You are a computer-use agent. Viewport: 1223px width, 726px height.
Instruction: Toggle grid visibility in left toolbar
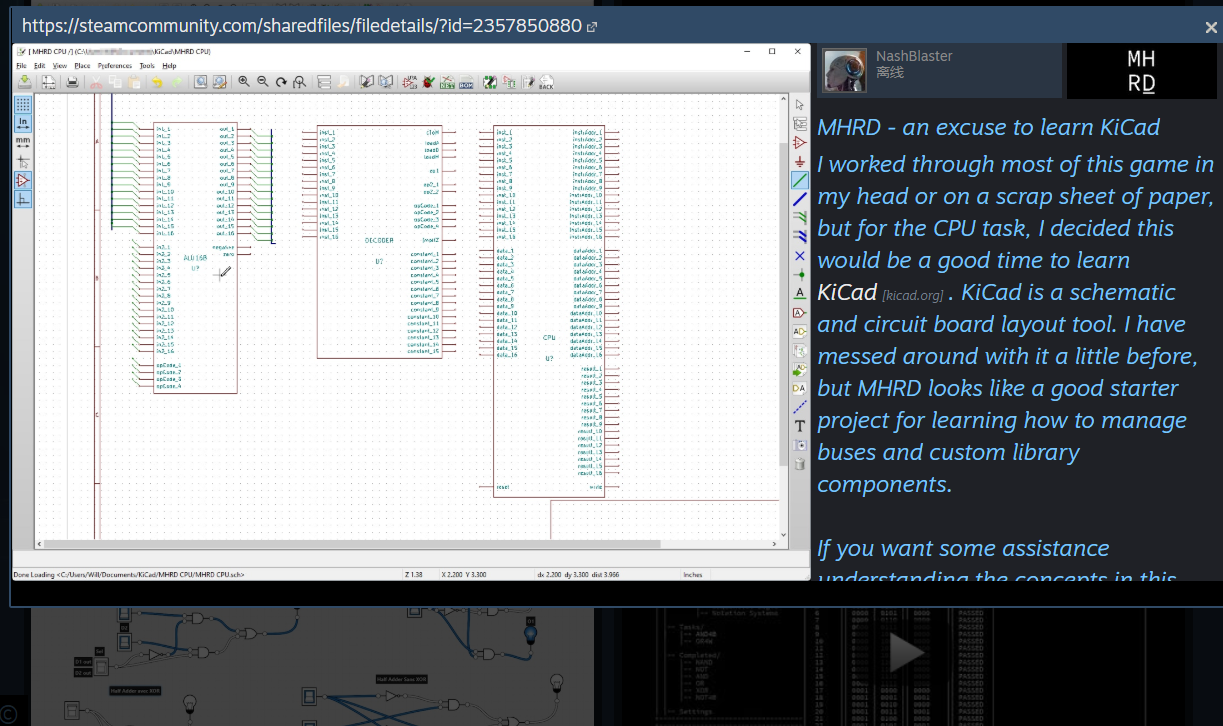click(x=22, y=103)
